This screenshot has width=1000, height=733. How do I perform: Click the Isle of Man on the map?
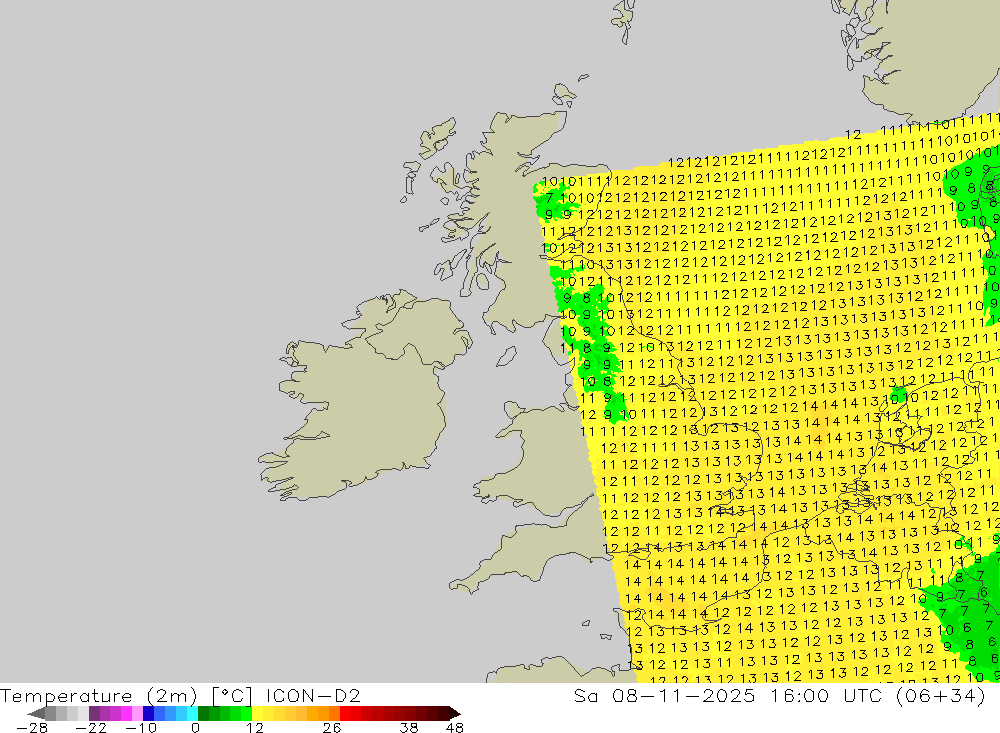(506, 357)
